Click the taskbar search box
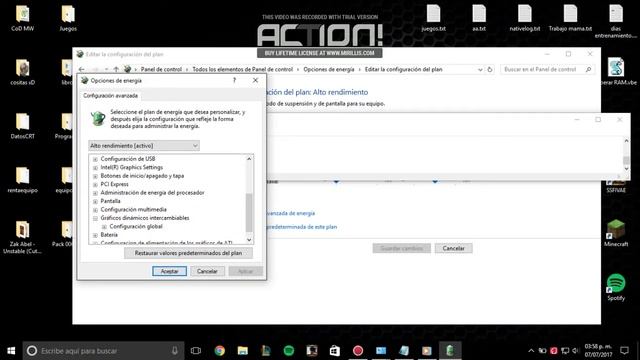 point(103,351)
